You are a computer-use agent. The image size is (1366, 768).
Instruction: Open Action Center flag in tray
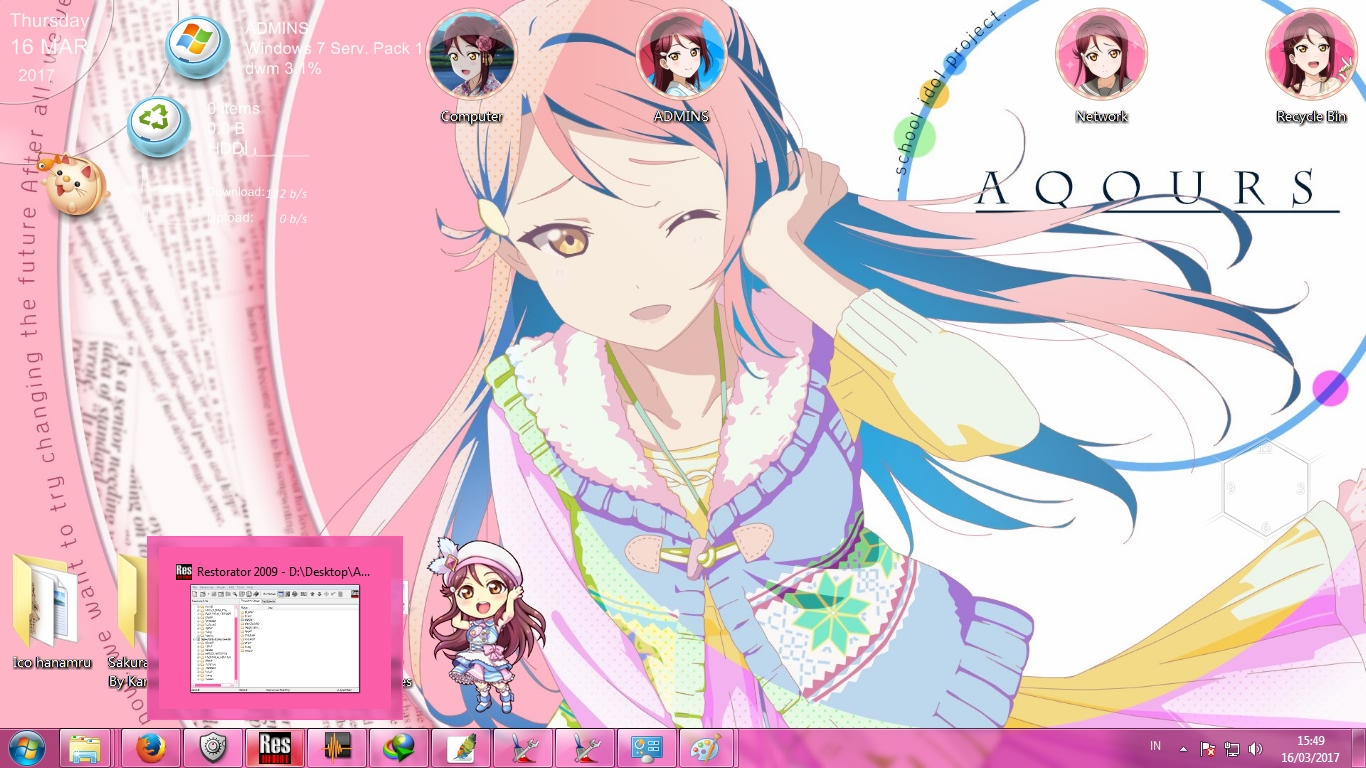point(1208,748)
